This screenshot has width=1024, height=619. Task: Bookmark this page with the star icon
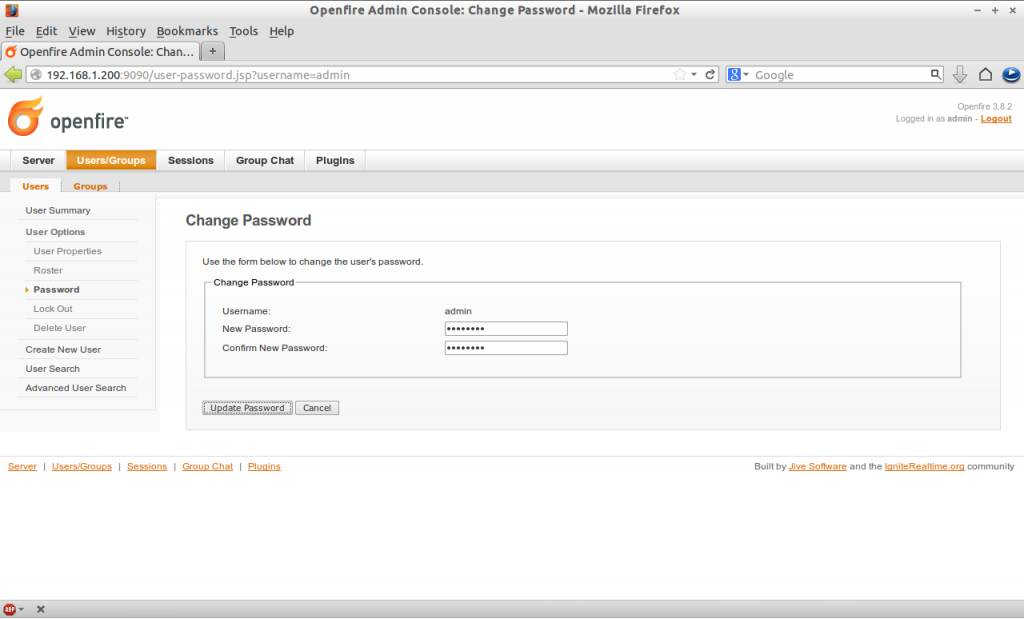[680, 74]
